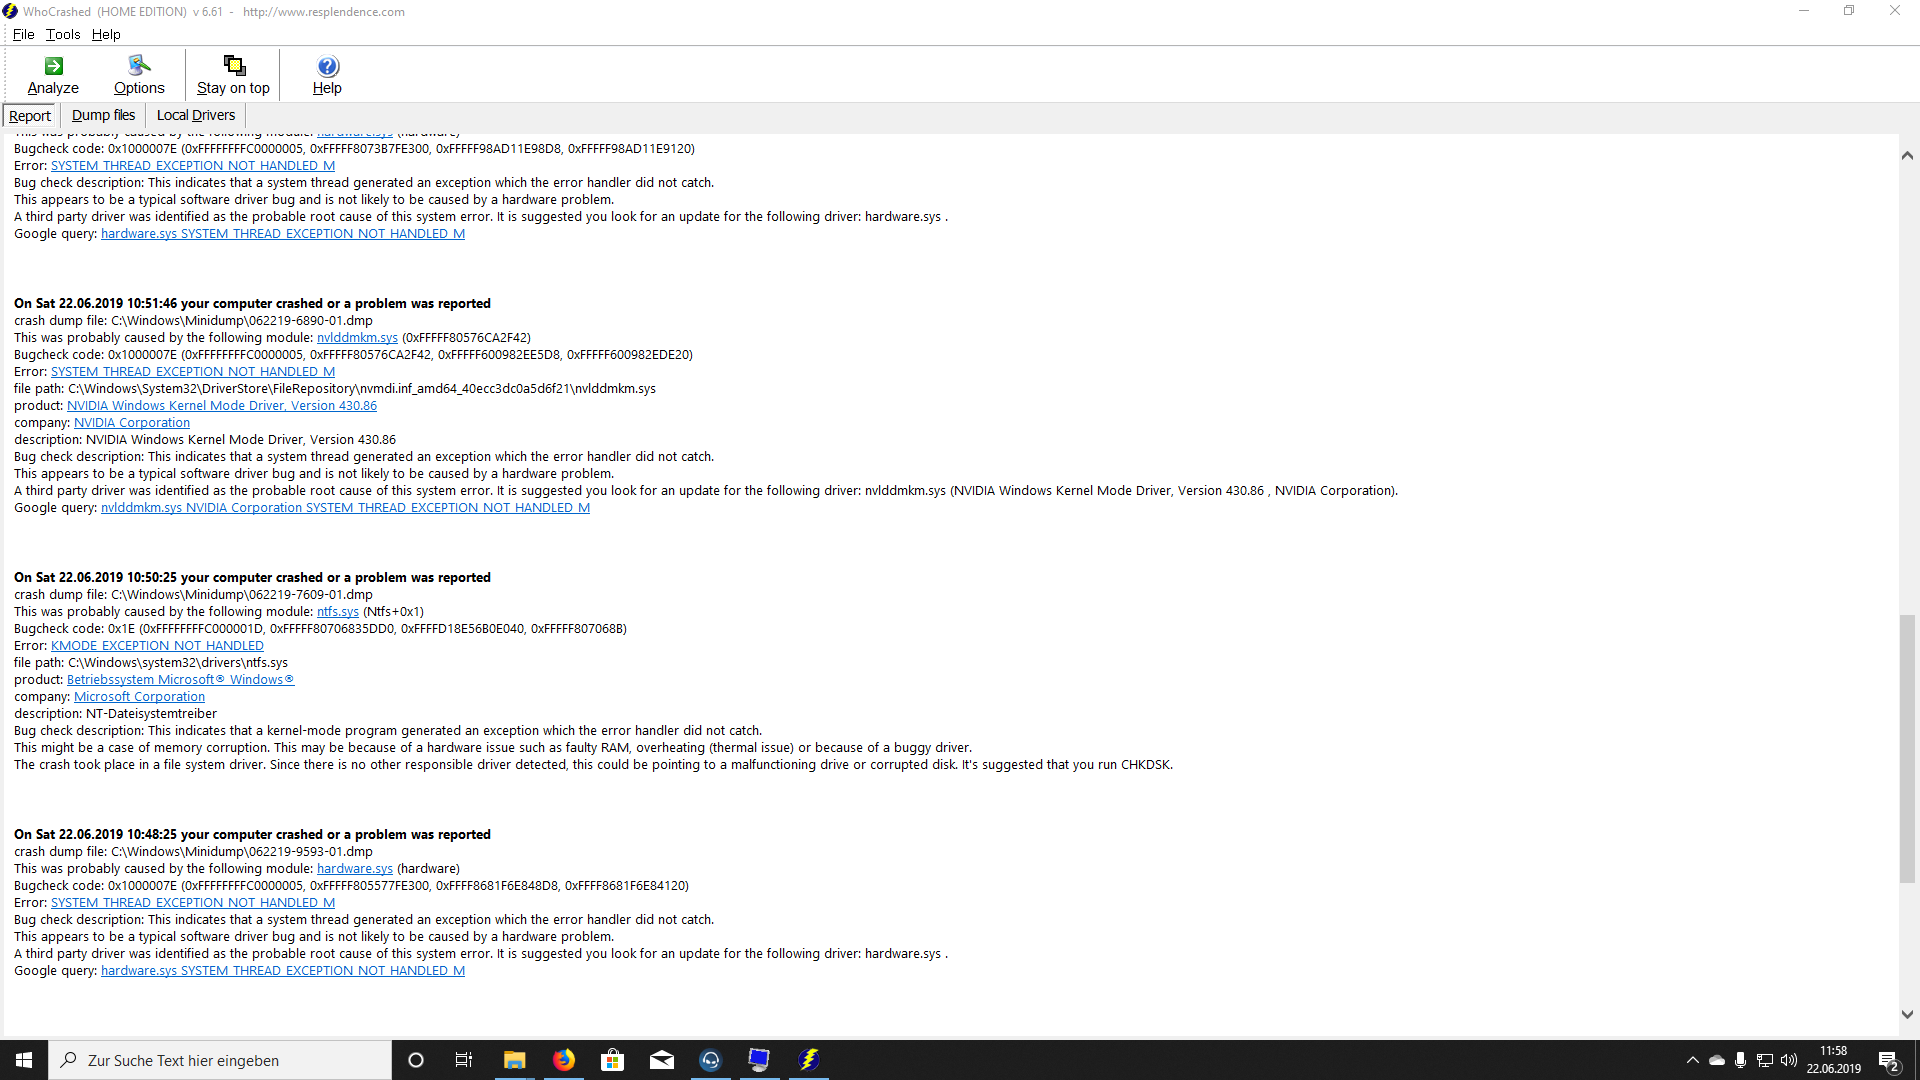Click the Analyze toolbar icon
Screen dimensions: 1920x1080
click(x=53, y=74)
